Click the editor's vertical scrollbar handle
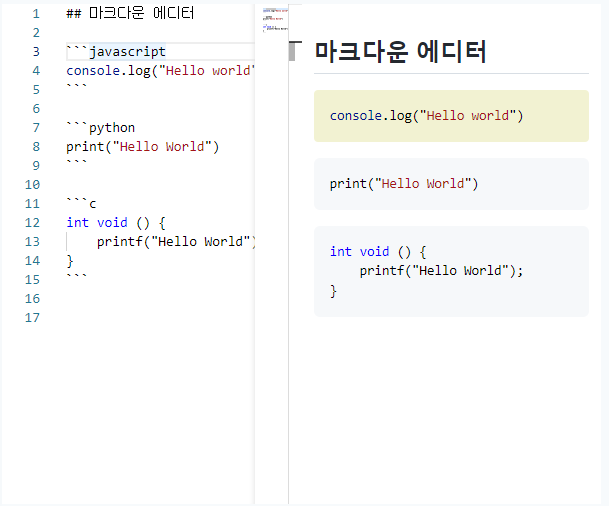Image resolution: width=609 pixels, height=506 pixels. (x=292, y=50)
